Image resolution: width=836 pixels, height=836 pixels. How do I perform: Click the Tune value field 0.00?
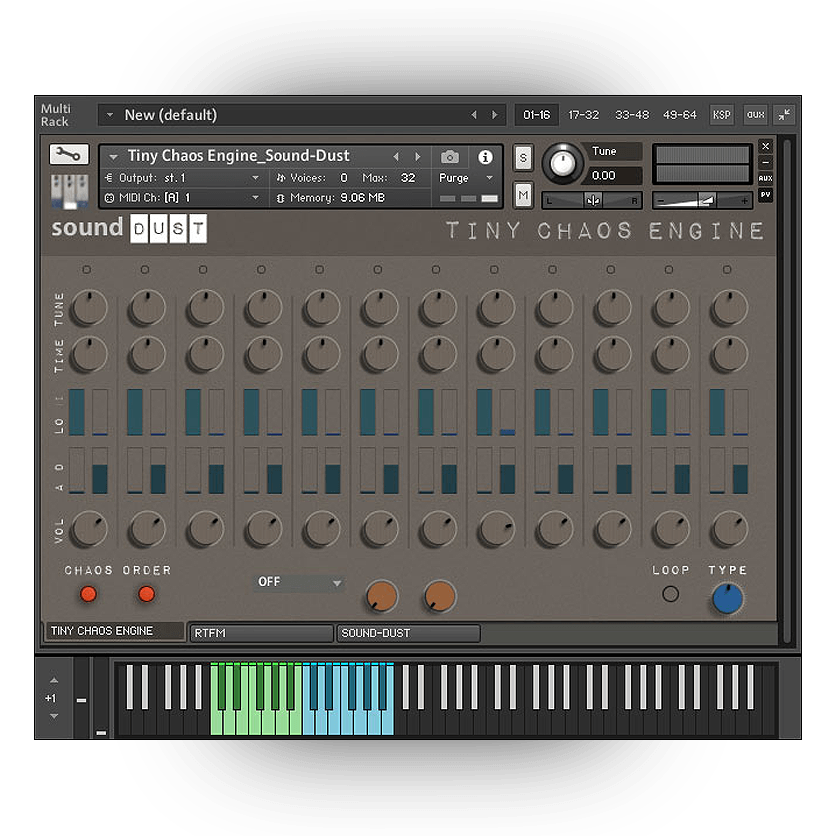612,175
